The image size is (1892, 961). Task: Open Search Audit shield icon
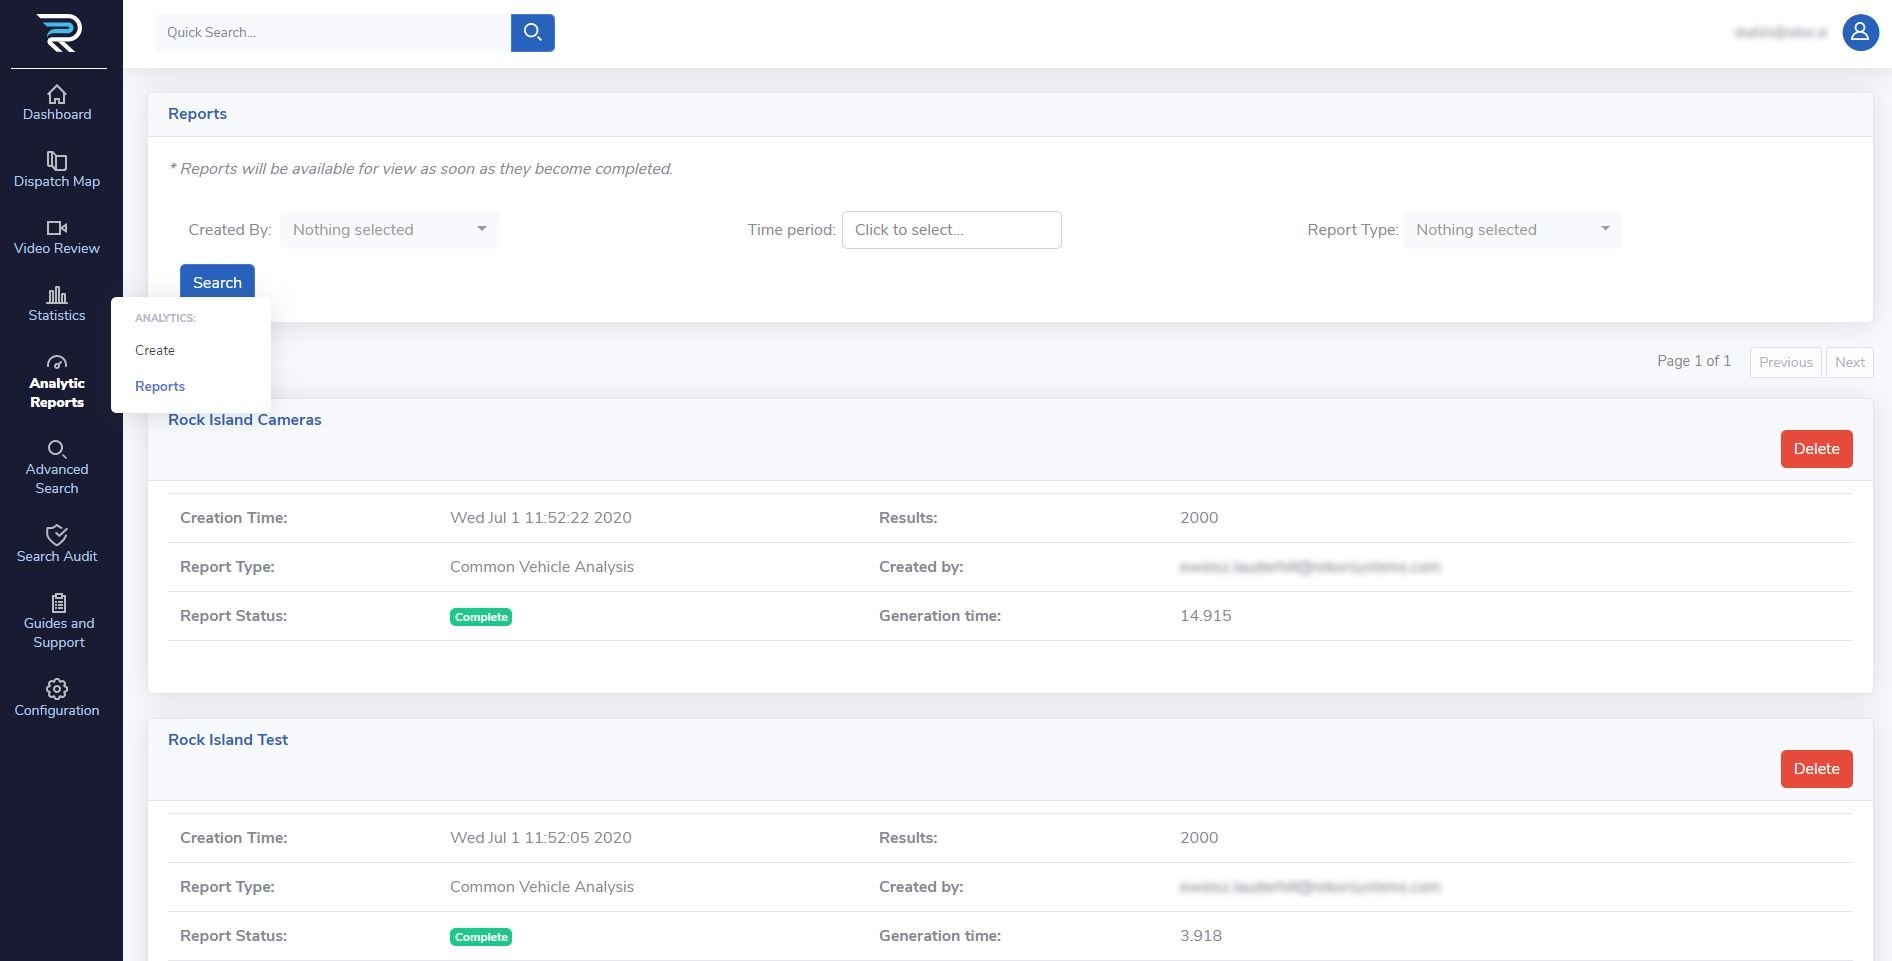pyautogui.click(x=57, y=535)
